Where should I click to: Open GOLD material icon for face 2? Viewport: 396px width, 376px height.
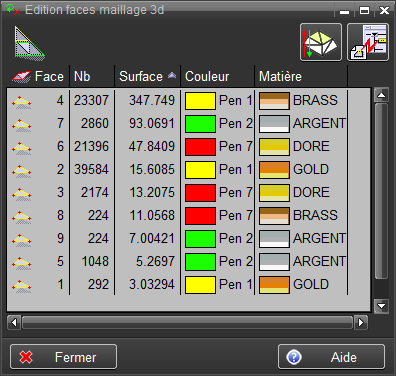tap(274, 170)
